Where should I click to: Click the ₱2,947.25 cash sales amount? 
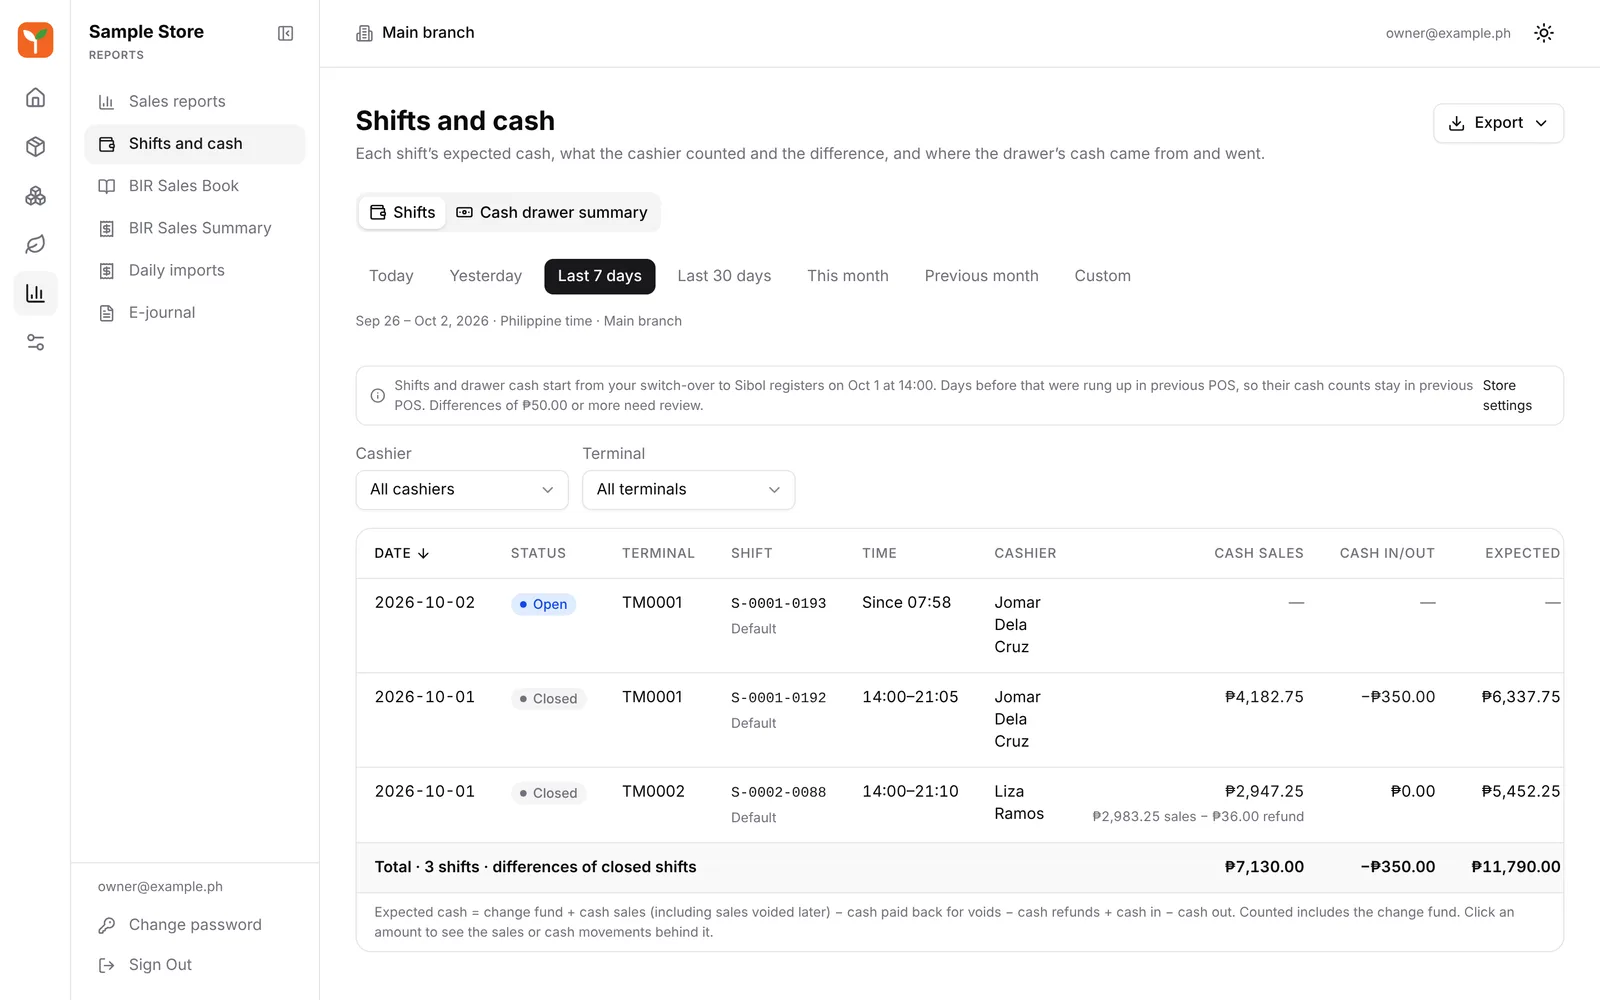click(x=1264, y=791)
